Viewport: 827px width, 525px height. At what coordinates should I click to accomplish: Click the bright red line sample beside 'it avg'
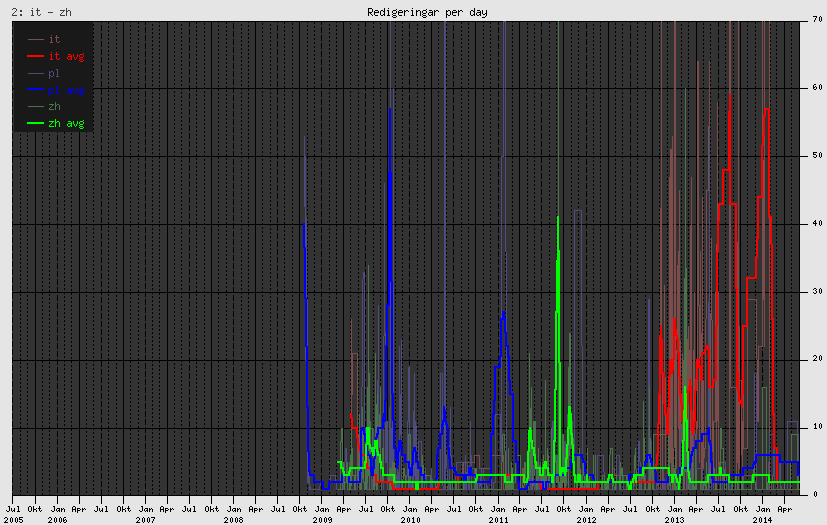35,56
